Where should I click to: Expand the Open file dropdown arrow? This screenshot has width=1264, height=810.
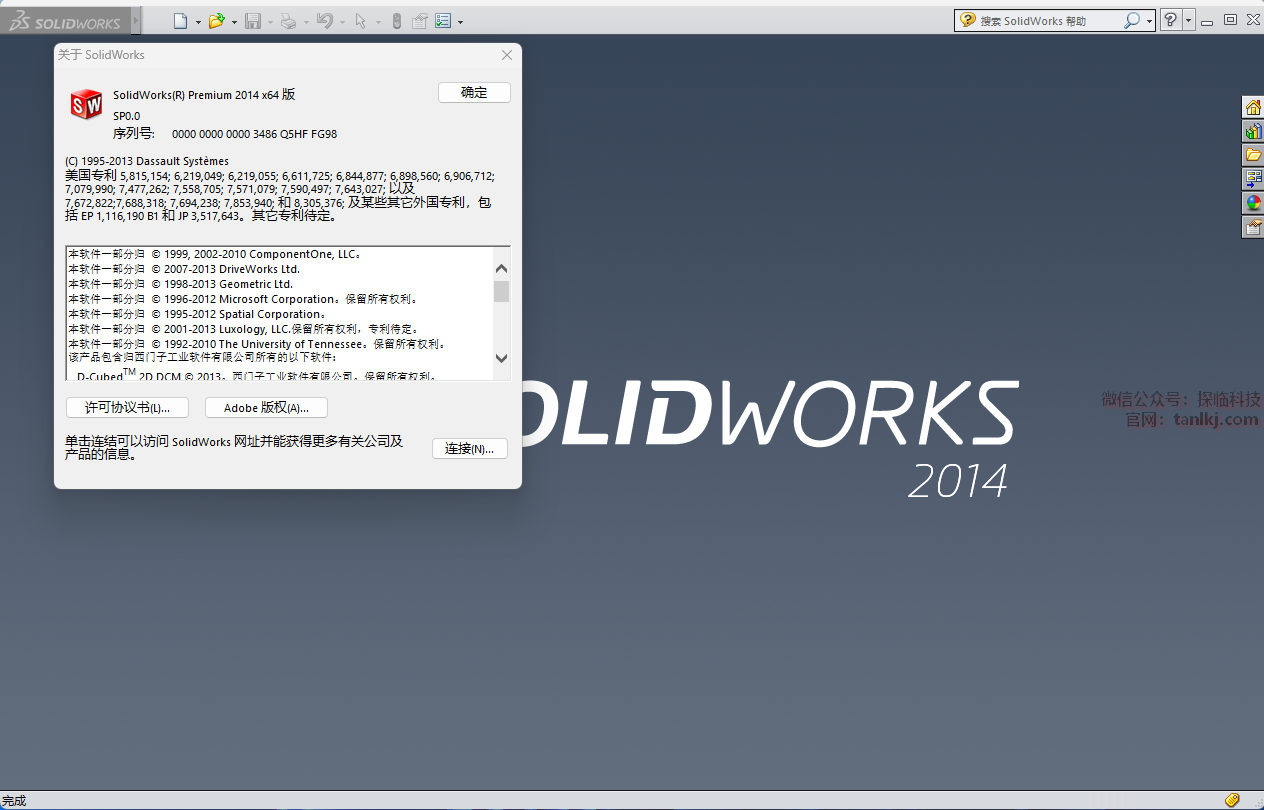coord(234,22)
